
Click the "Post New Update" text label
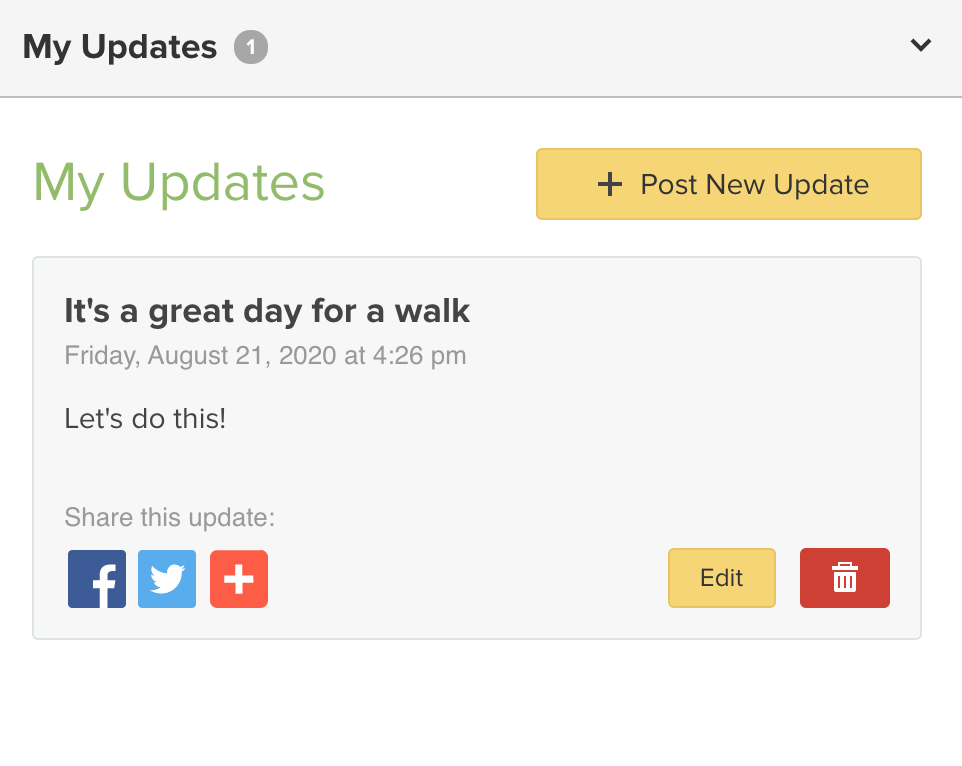coord(754,184)
